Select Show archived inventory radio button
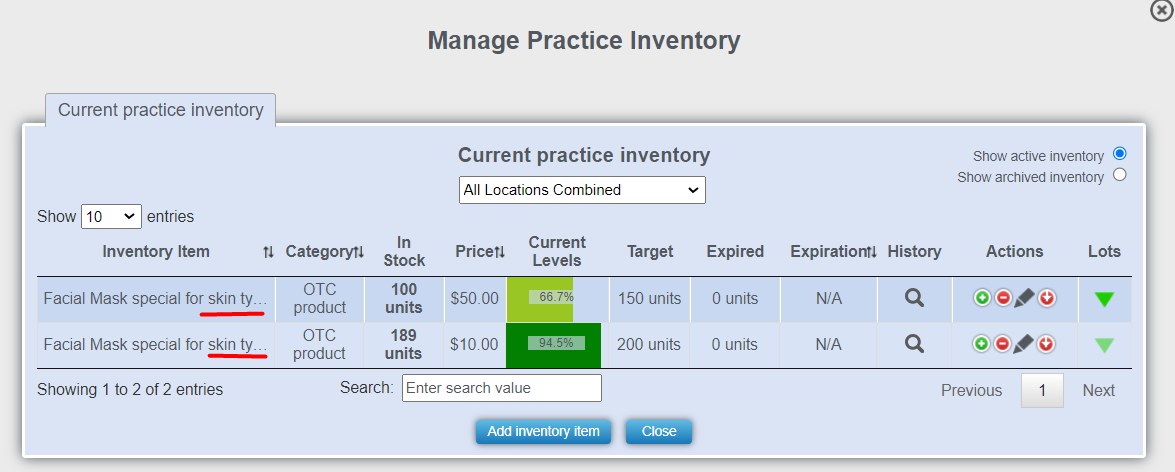1175x472 pixels. [x=1119, y=175]
